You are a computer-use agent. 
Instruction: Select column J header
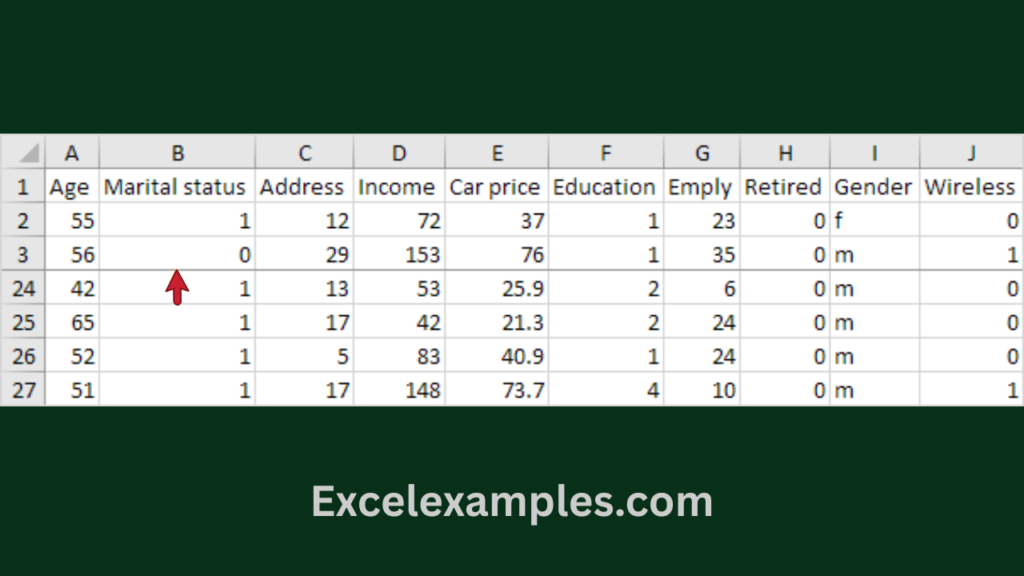[971, 153]
